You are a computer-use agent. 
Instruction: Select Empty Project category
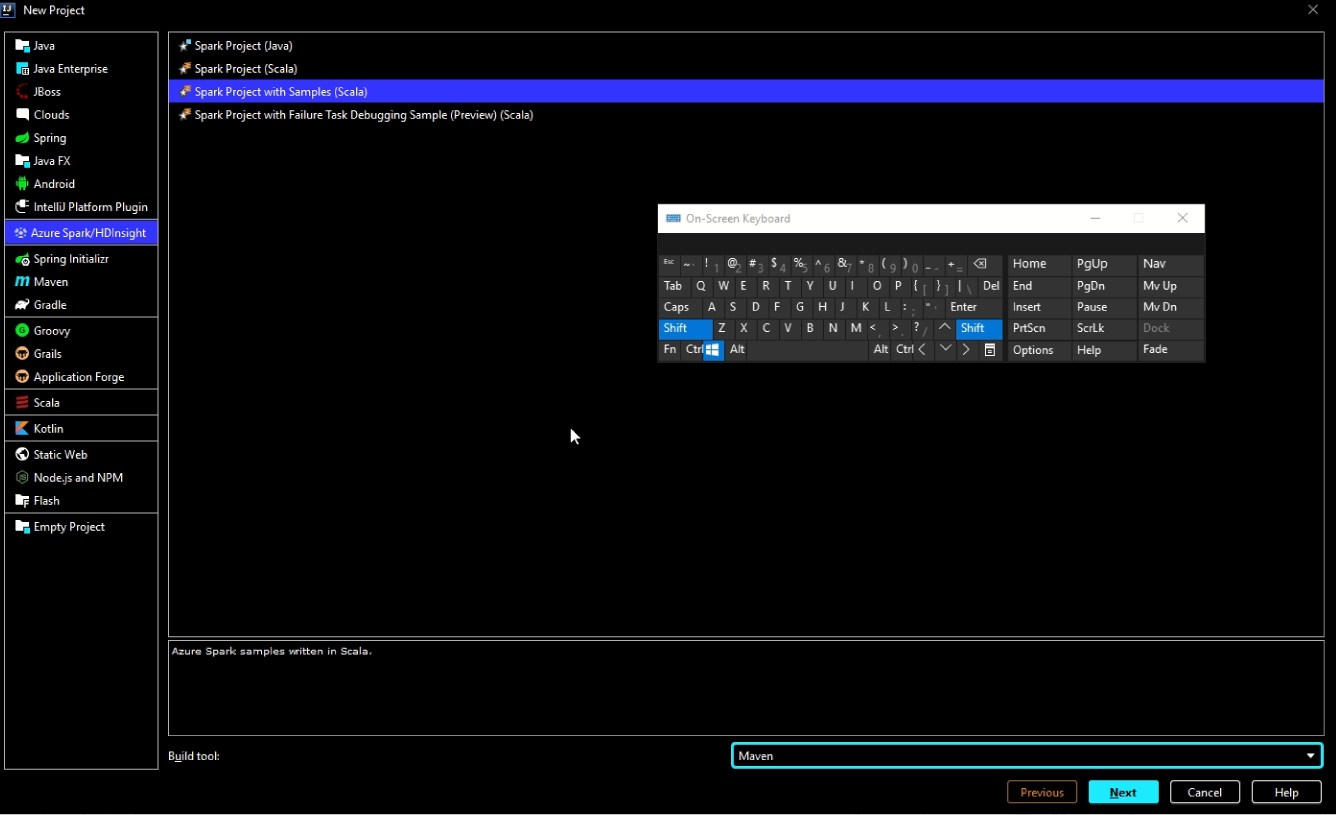coord(81,527)
